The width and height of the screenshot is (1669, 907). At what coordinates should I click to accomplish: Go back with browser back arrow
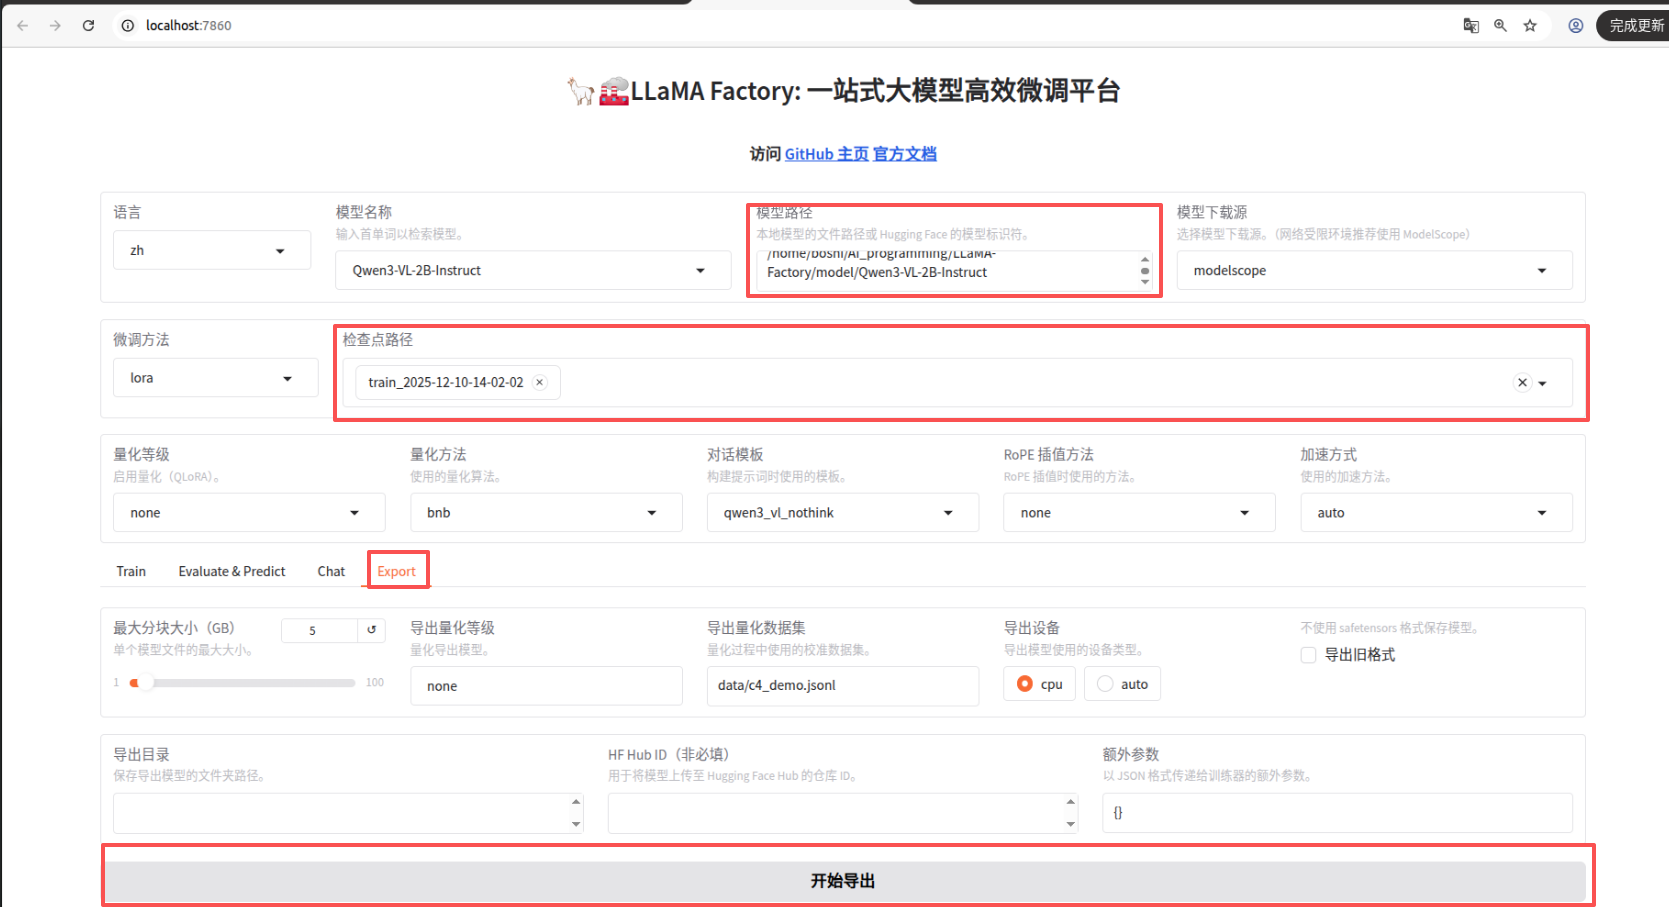click(22, 25)
